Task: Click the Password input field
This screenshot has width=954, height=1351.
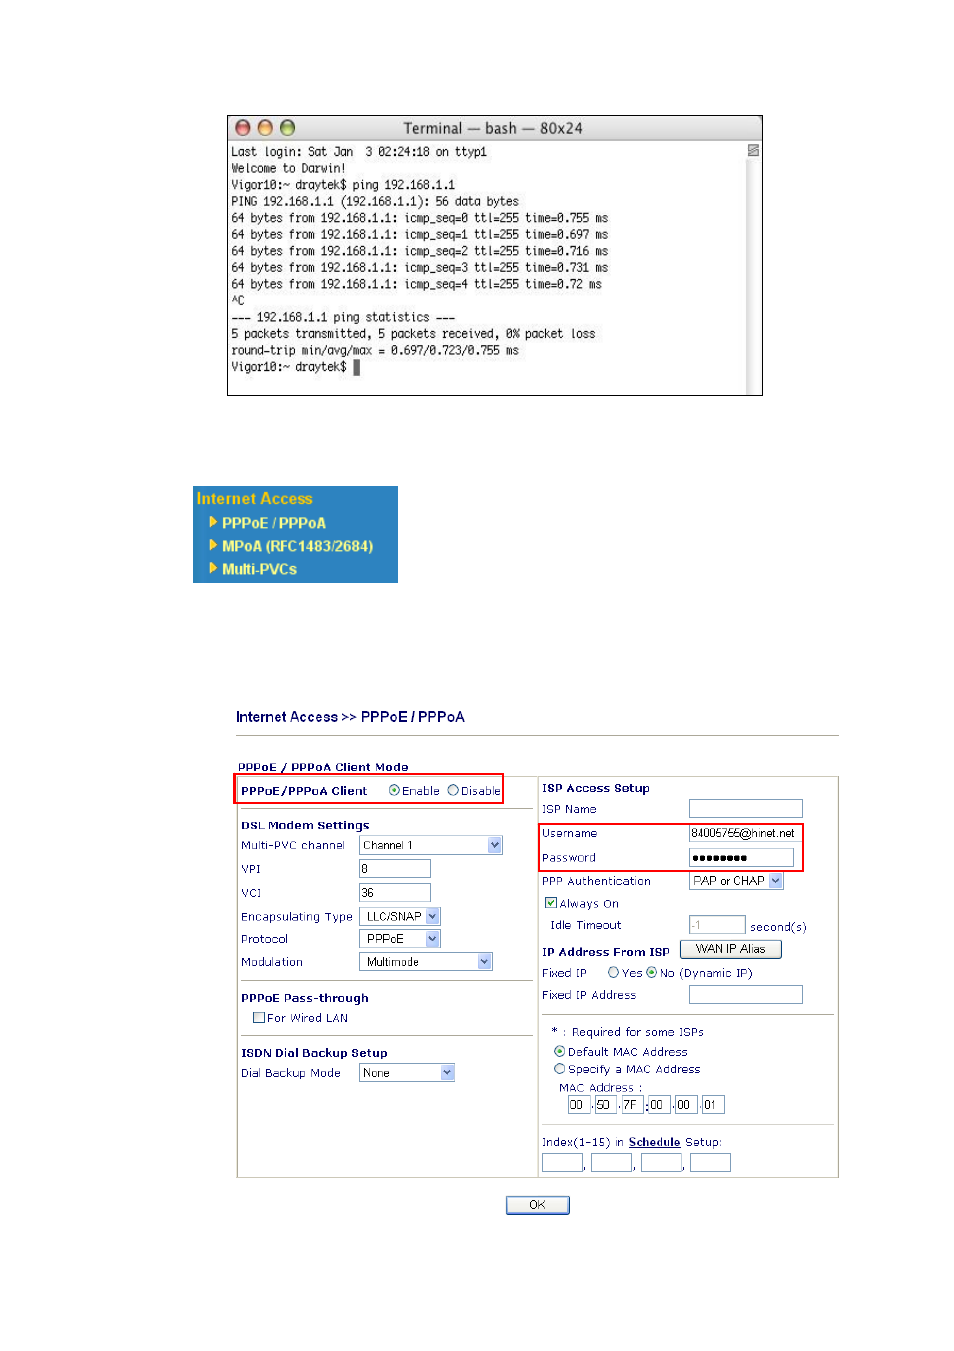Action: click(741, 857)
